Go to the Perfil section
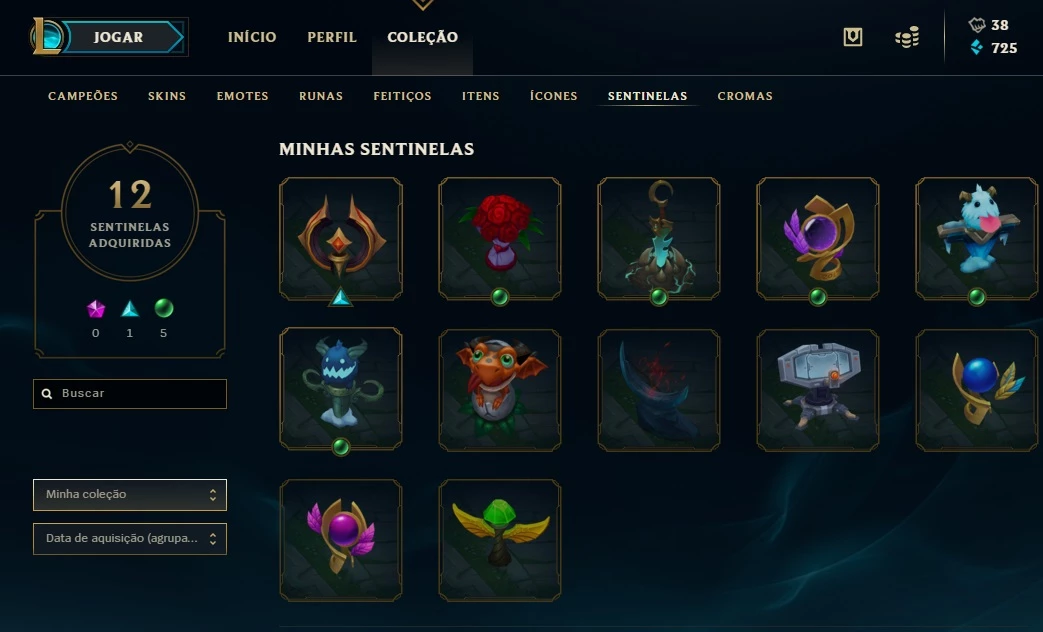This screenshot has height=632, width=1043. pyautogui.click(x=332, y=37)
